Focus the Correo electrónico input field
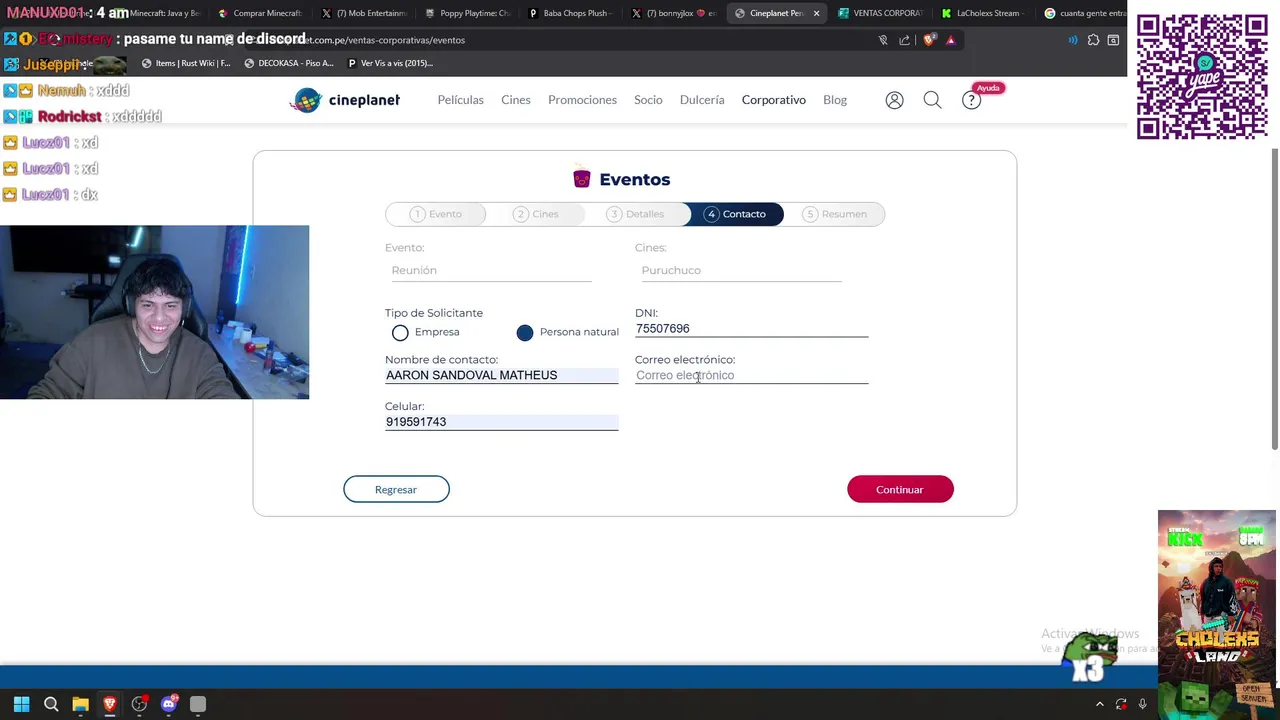Image resolution: width=1280 pixels, height=720 pixels. pyautogui.click(x=751, y=375)
